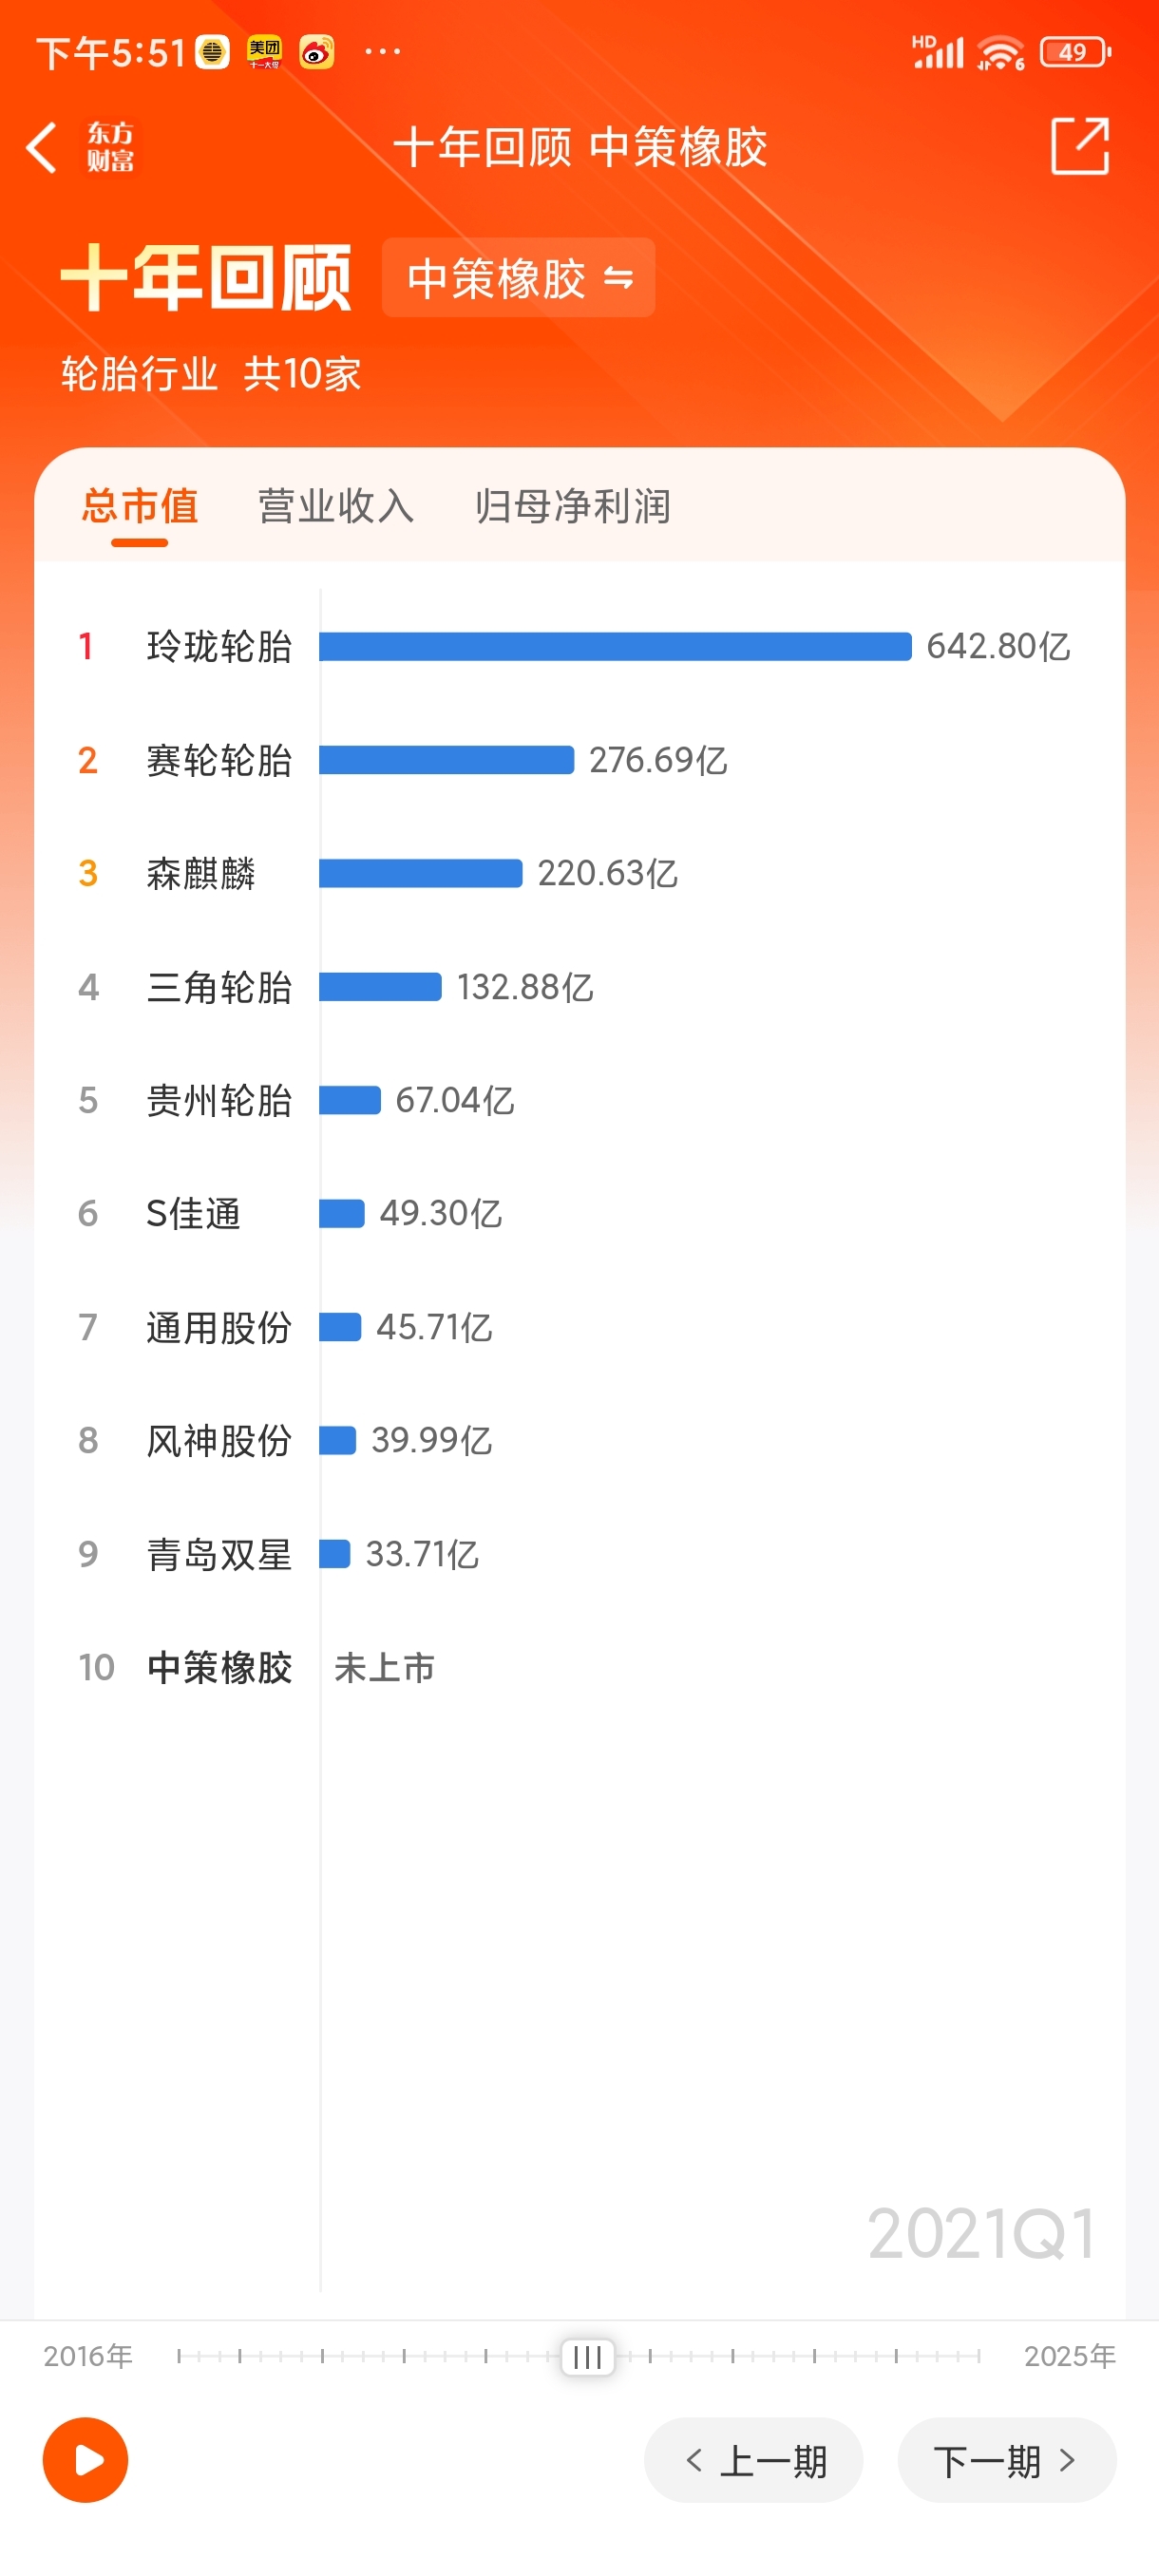Switch to the 营业收入 tab
The height and width of the screenshot is (2576, 1159).
[x=336, y=506]
